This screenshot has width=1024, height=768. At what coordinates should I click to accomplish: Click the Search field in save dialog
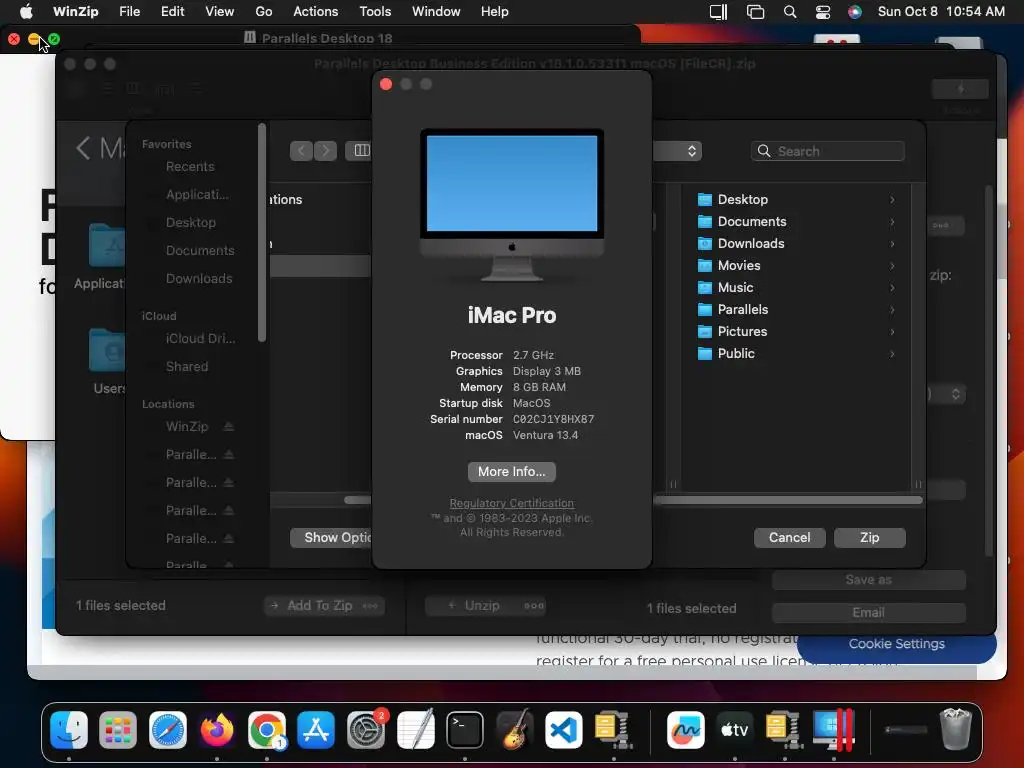coord(827,152)
